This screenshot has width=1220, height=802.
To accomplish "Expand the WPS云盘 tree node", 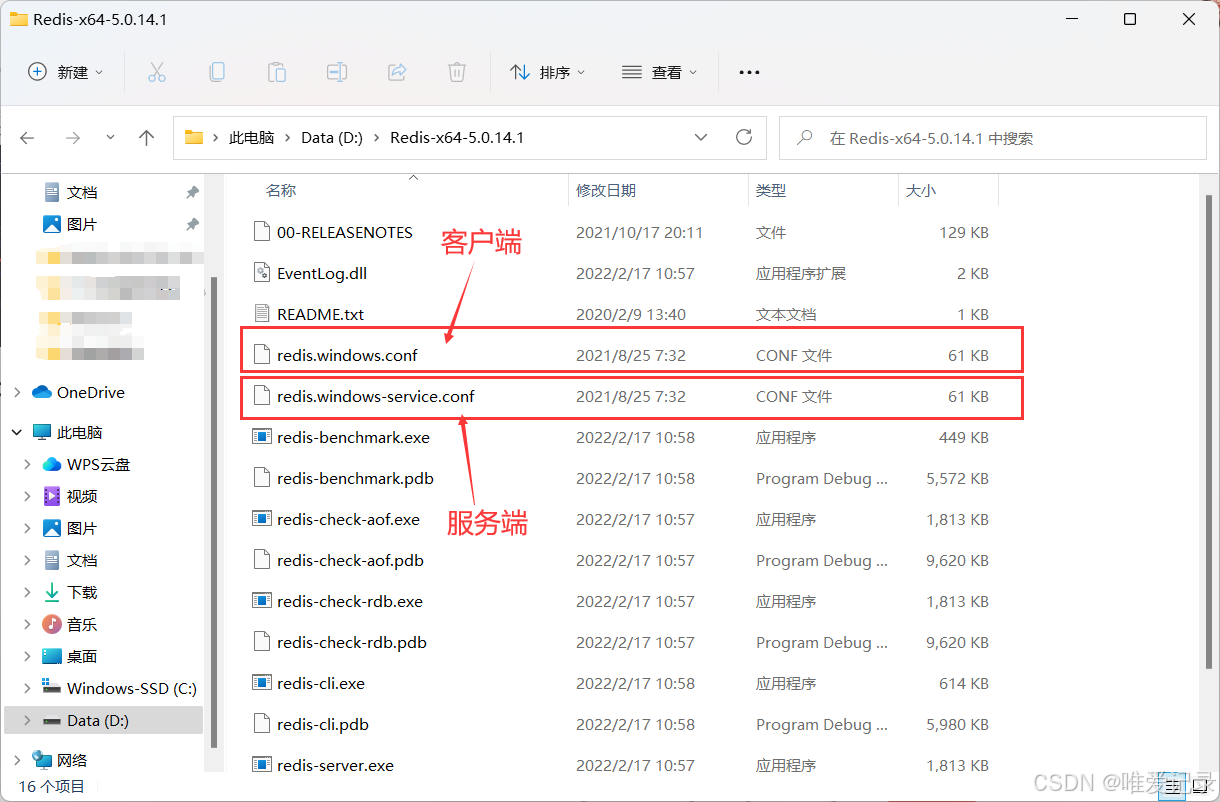I will 27,464.
